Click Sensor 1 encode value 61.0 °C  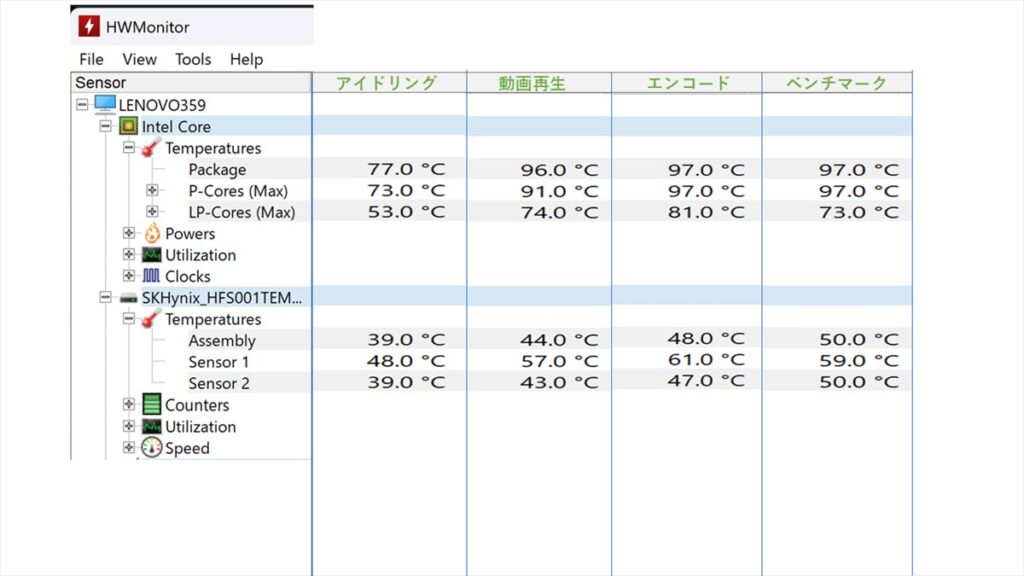click(706, 360)
